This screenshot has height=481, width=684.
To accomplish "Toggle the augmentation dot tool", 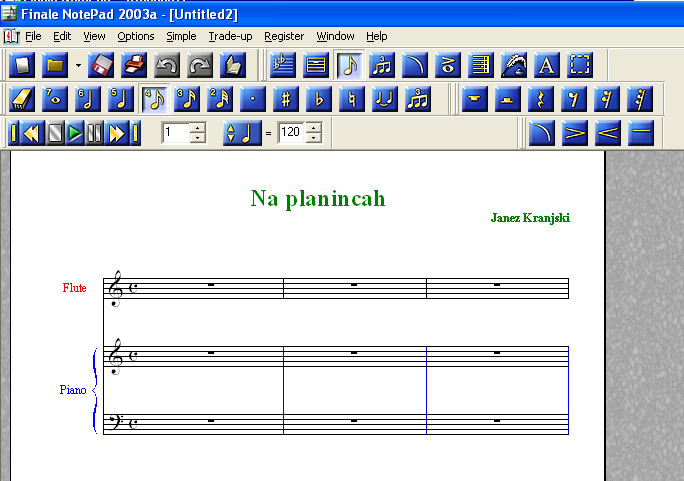I will (253, 99).
